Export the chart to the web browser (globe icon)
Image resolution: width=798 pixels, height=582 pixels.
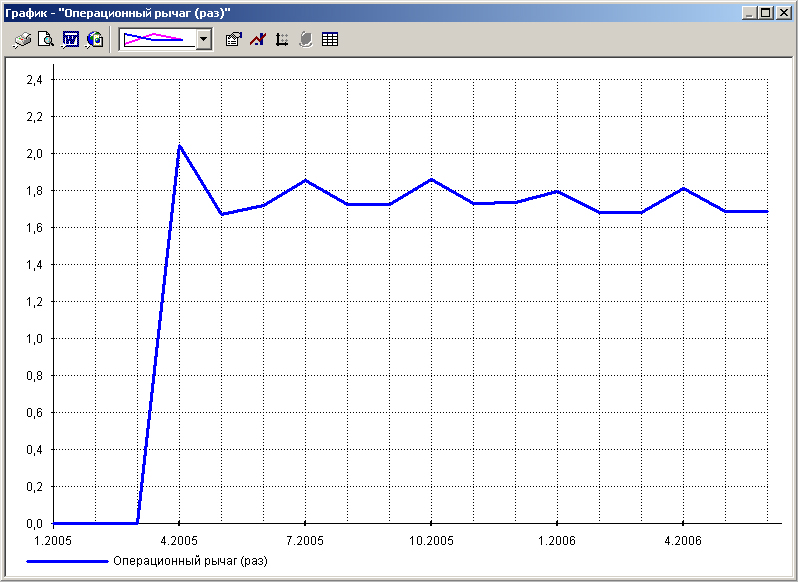[x=95, y=40]
